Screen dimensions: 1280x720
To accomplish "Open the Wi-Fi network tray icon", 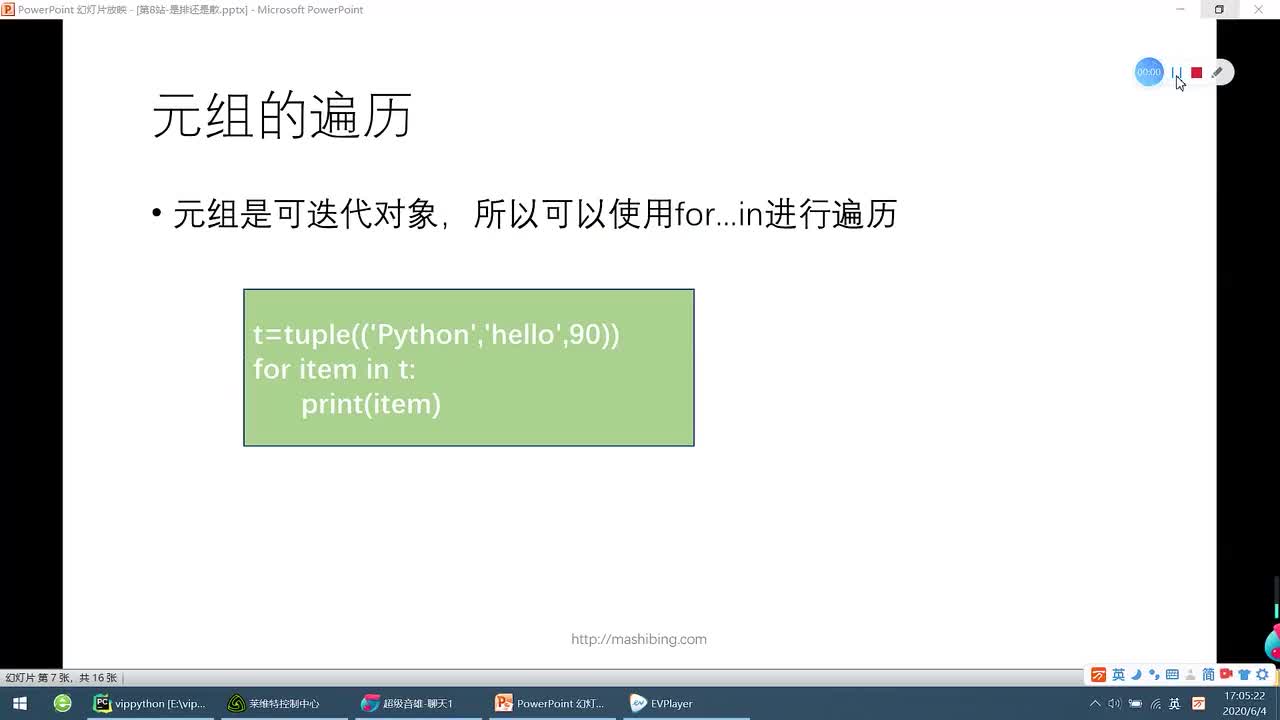I will [1156, 705].
